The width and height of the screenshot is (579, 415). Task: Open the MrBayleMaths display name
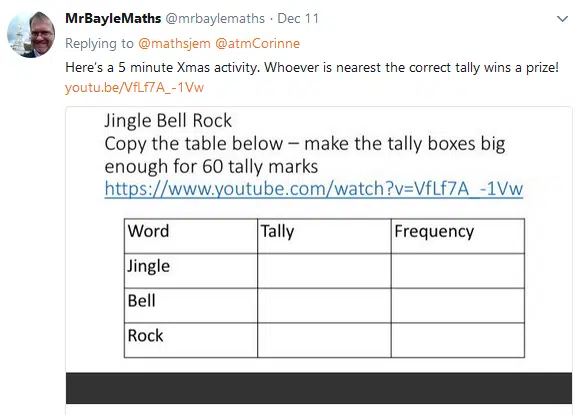coord(113,18)
